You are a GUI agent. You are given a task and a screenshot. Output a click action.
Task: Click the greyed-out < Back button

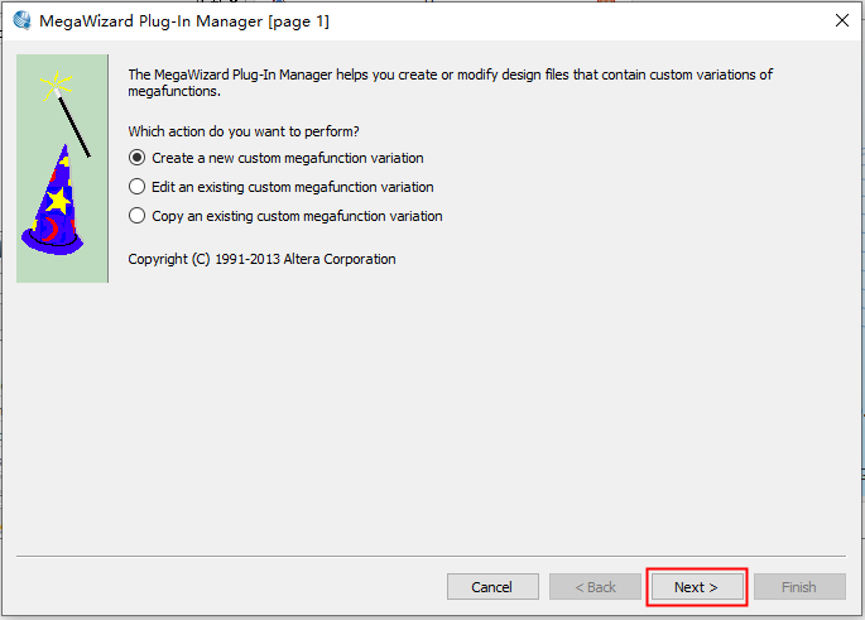coord(594,587)
